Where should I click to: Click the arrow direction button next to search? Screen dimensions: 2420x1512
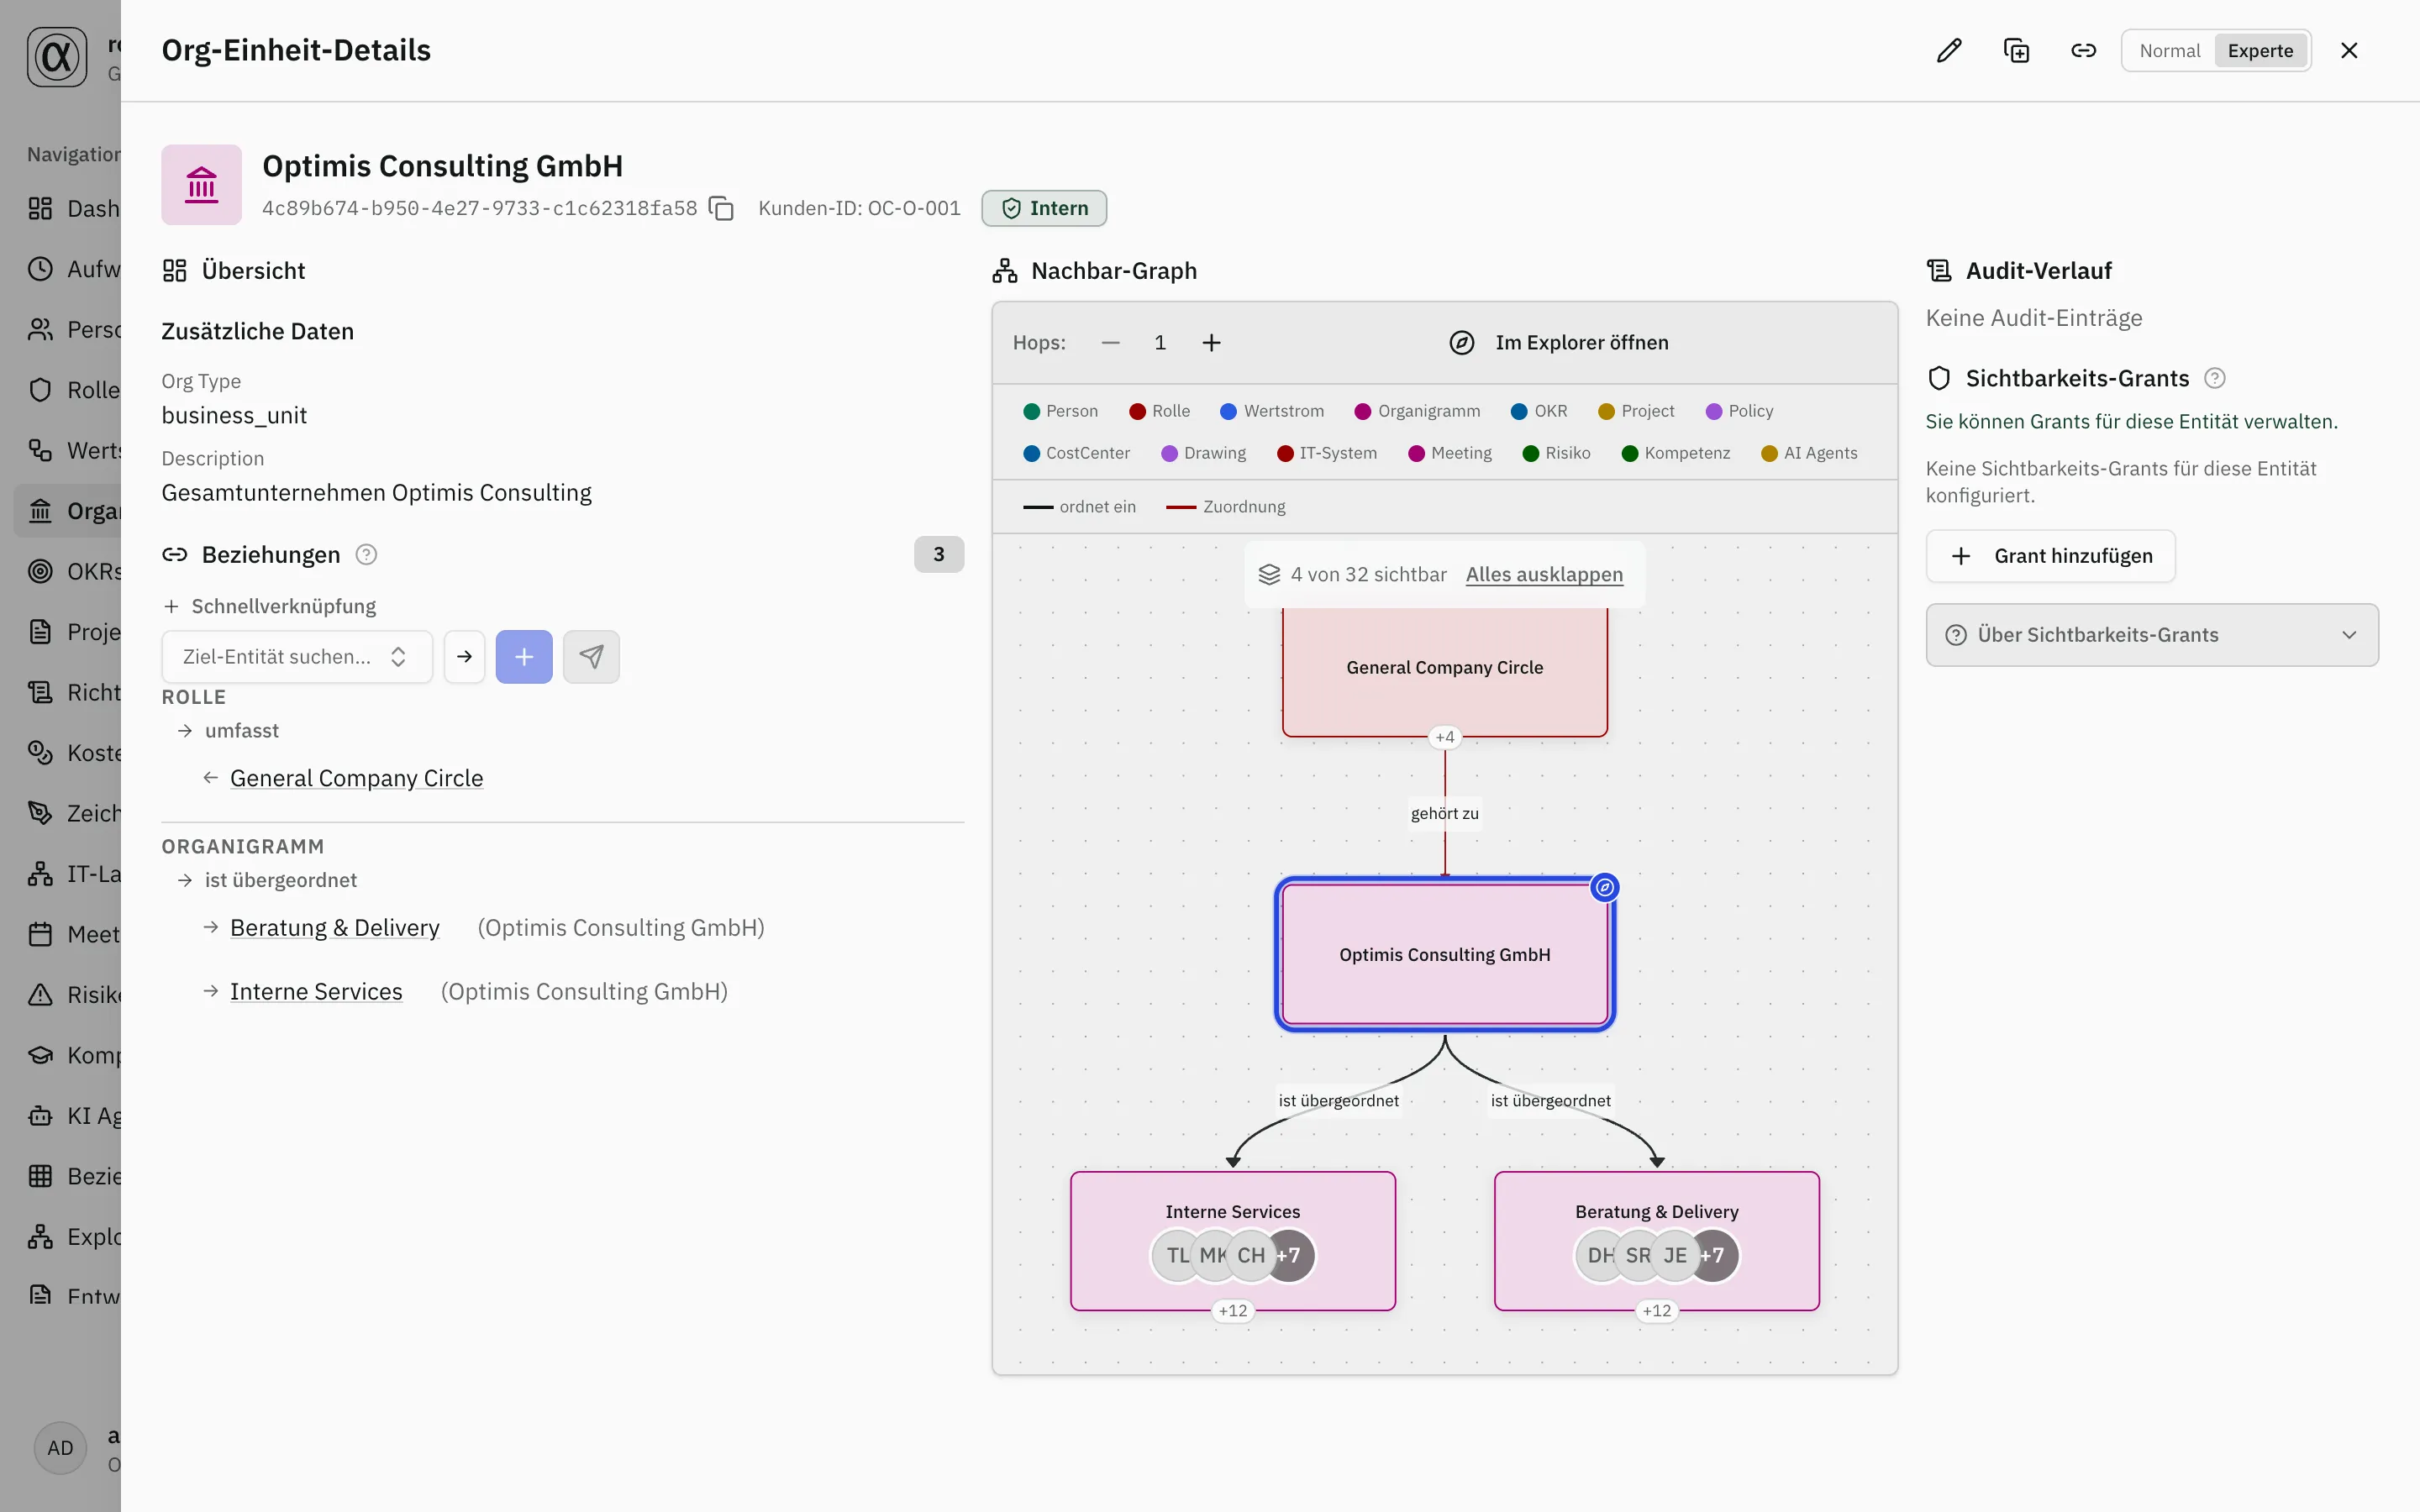point(465,657)
